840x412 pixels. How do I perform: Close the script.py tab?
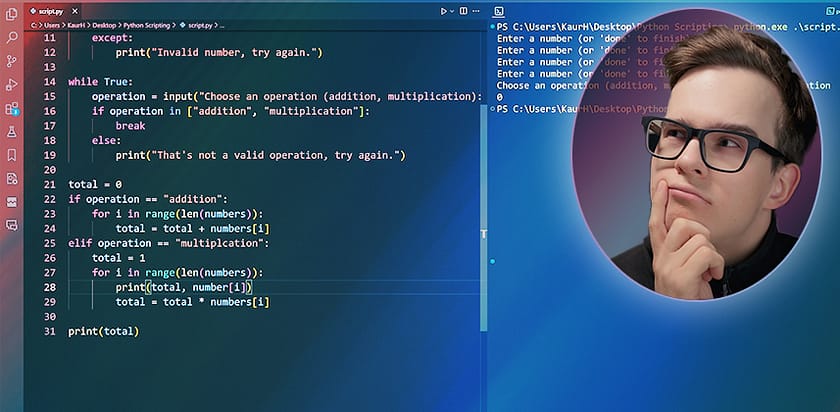click(x=74, y=11)
